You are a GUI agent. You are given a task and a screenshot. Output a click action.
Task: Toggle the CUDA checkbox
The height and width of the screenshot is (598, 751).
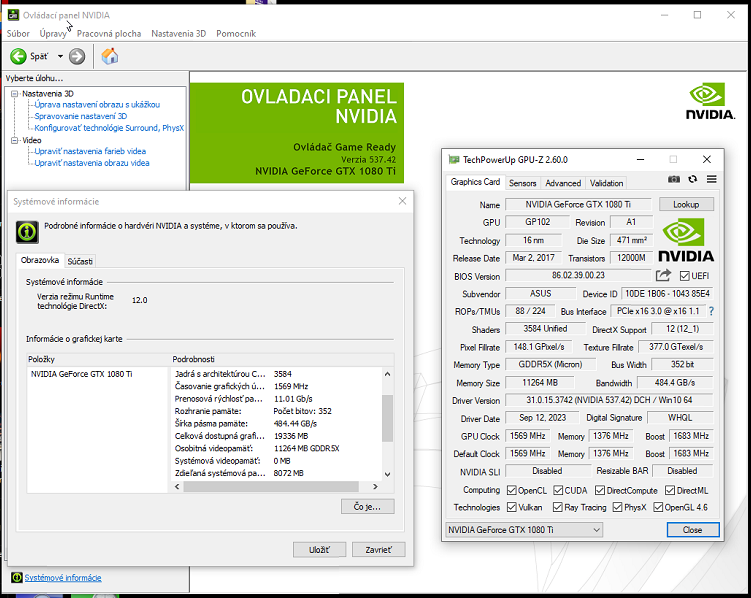[558, 490]
